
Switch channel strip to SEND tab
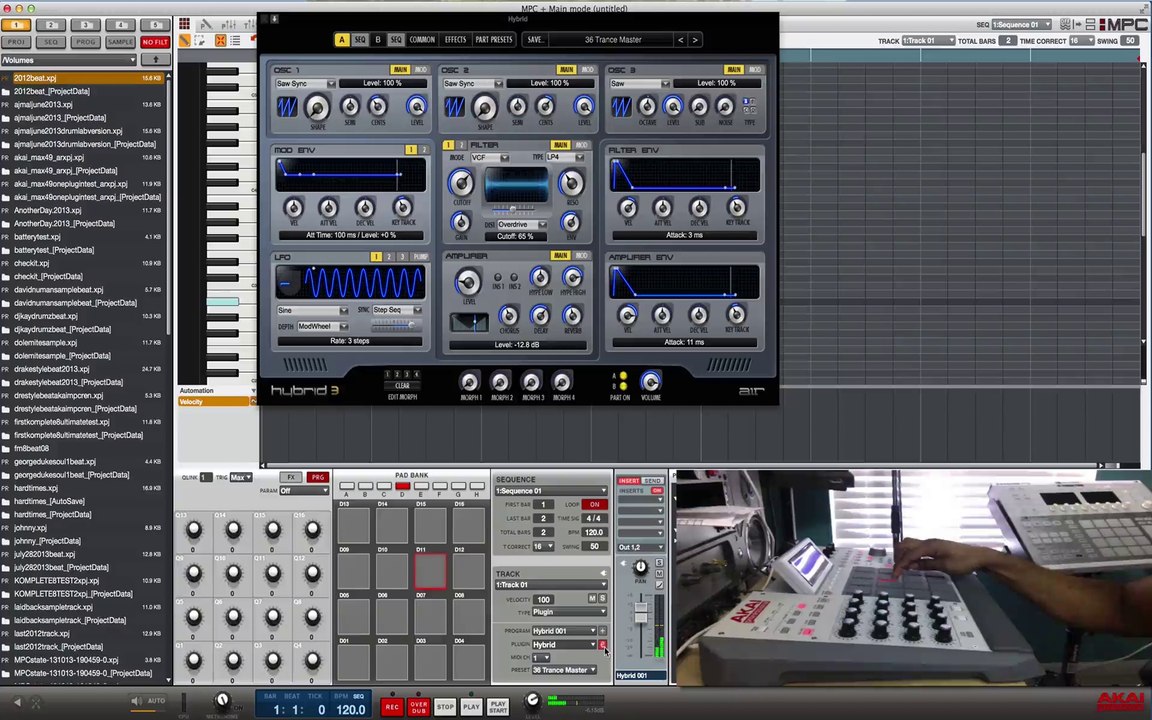point(652,480)
